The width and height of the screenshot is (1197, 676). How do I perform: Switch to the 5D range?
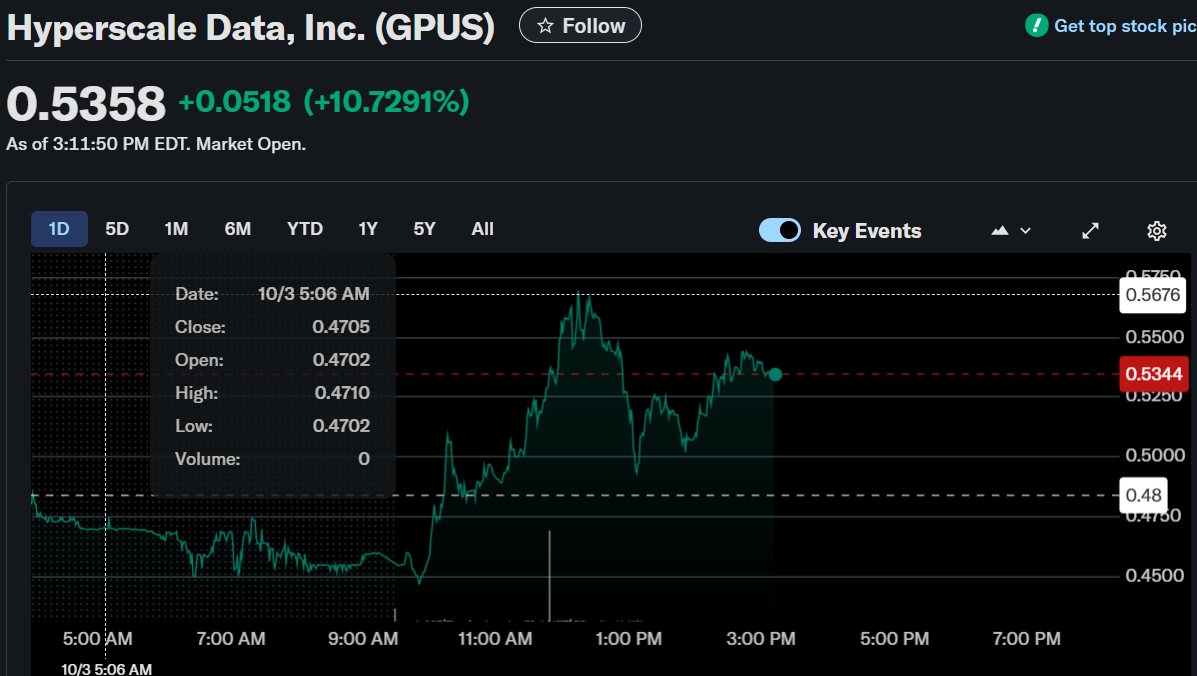tap(117, 229)
